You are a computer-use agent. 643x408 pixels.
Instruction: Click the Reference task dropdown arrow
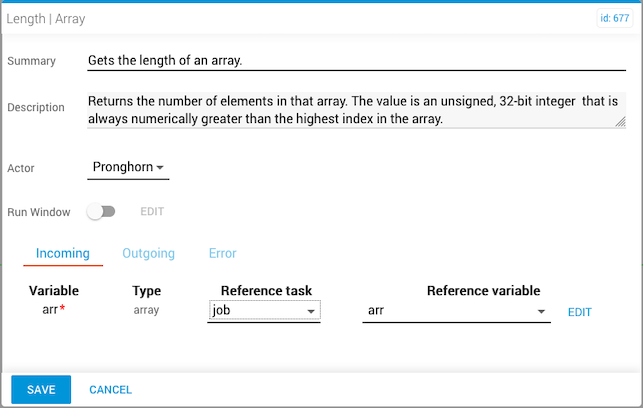[311, 312]
